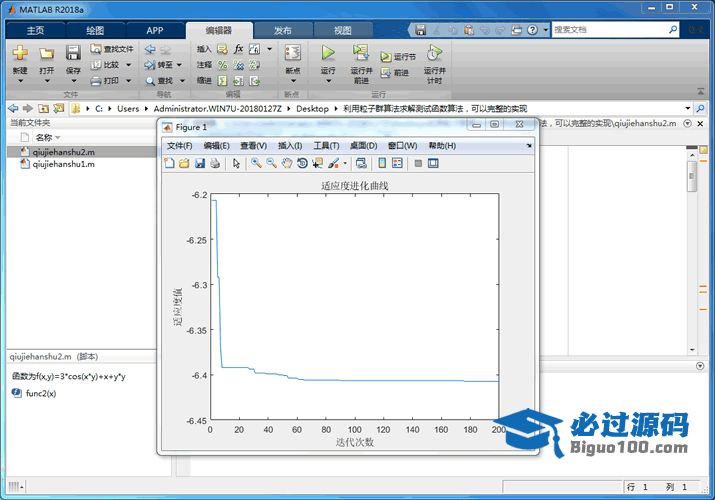The height and width of the screenshot is (500, 715).
Task: Open the Name column sort dropdown
Action: (57, 138)
